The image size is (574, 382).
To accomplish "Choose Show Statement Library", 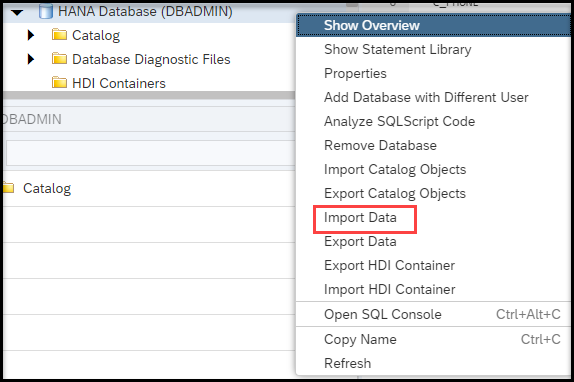I will [433, 49].
